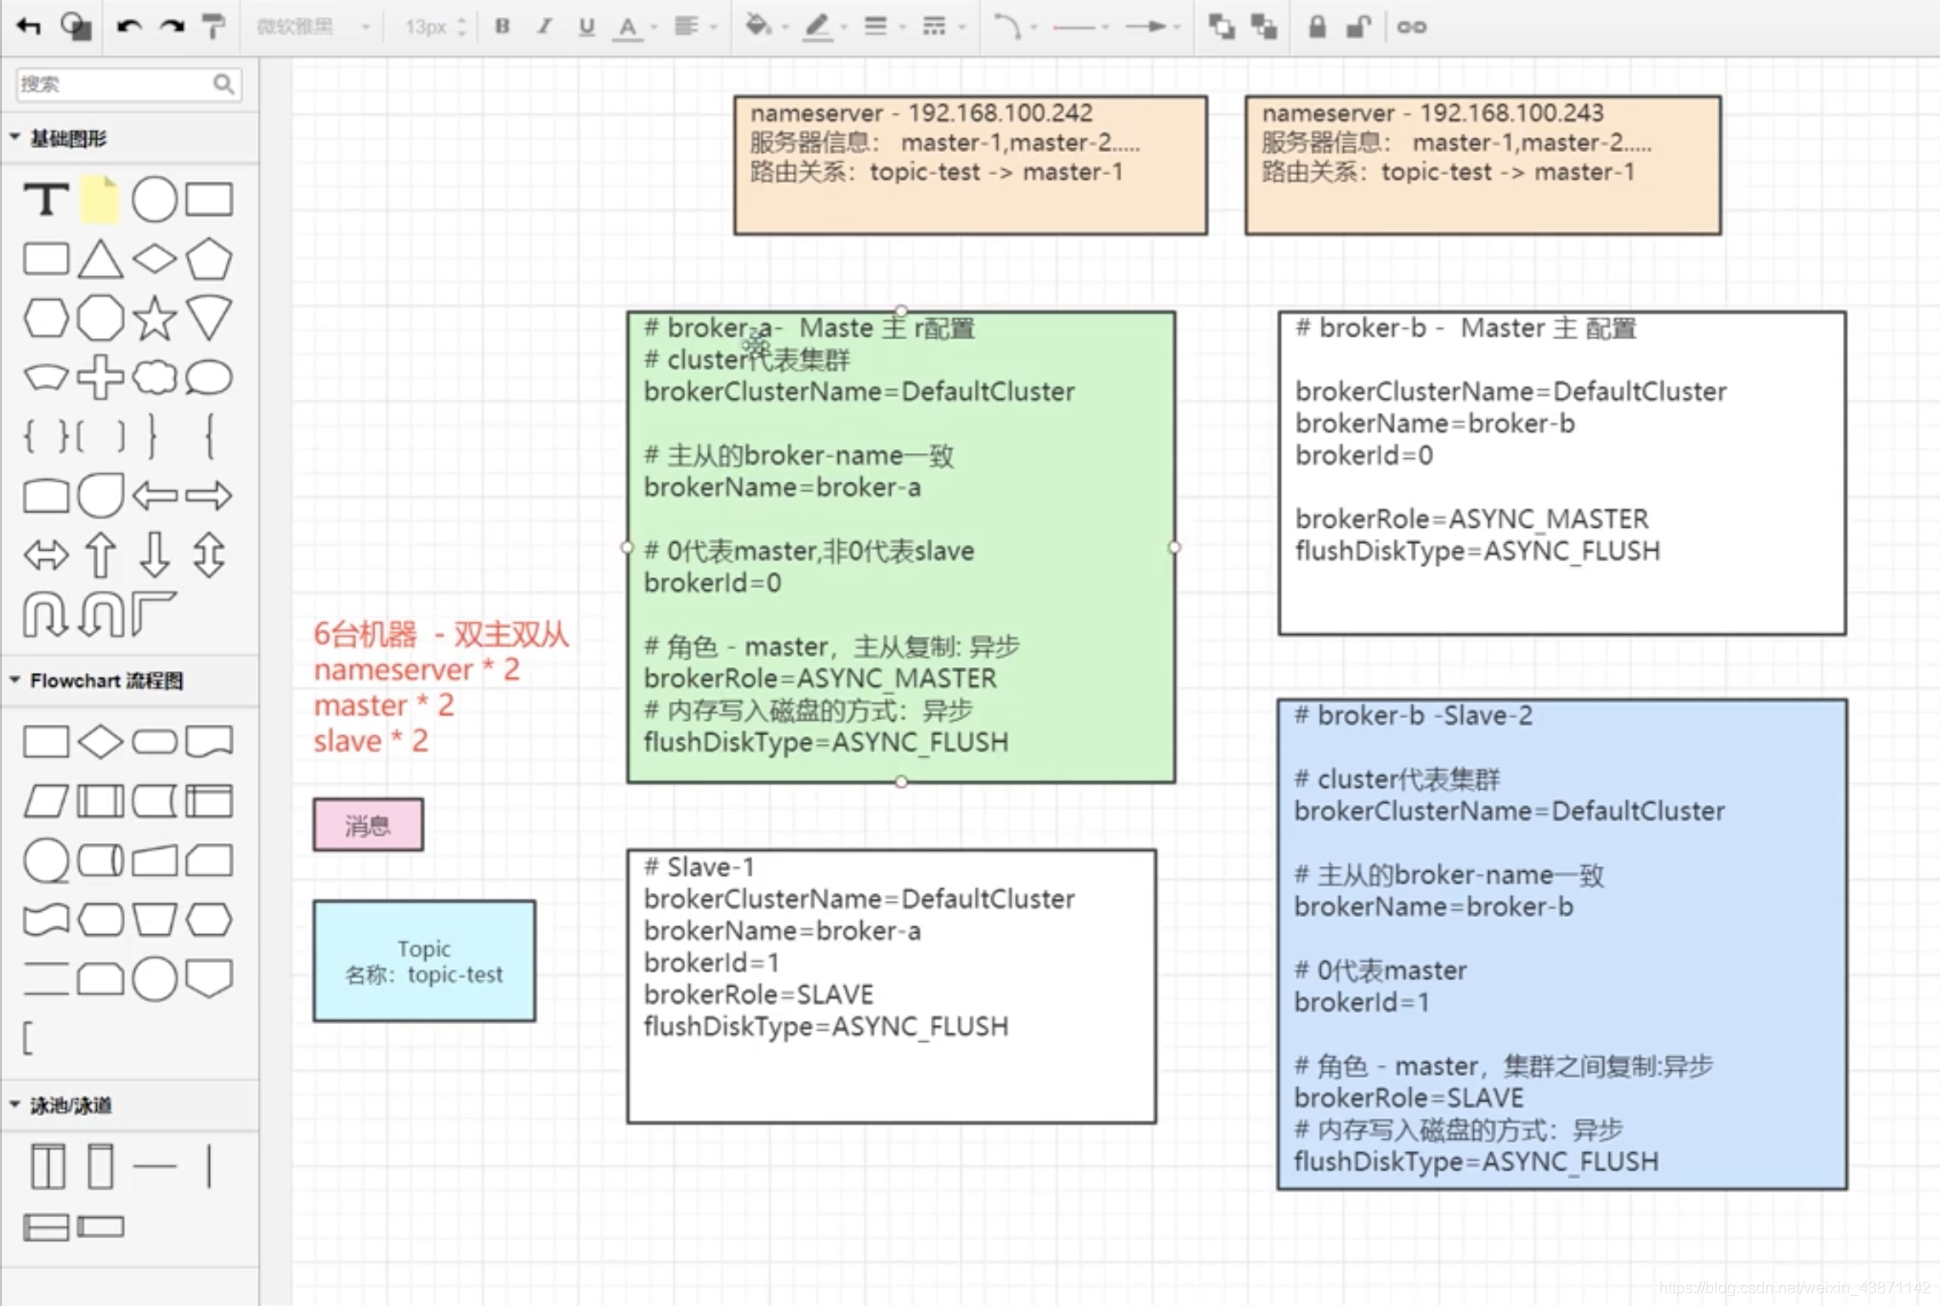Viewport: 1940px width, 1306px height.
Task: Click the send to back icon
Action: click(x=1264, y=27)
